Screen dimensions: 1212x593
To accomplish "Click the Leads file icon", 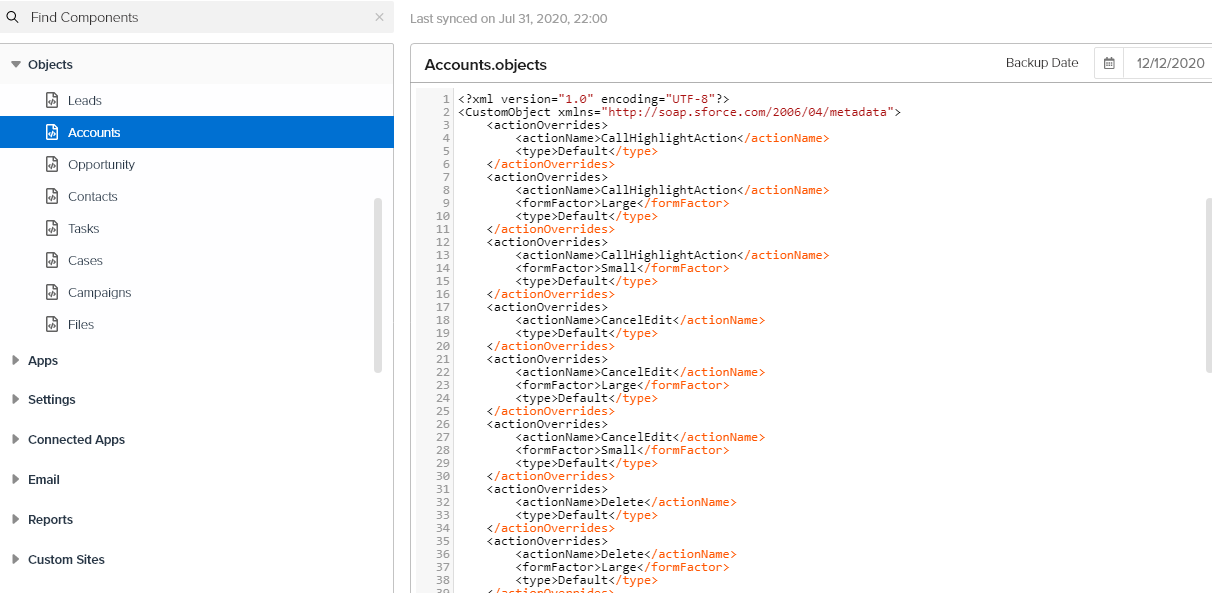I will [x=52, y=100].
